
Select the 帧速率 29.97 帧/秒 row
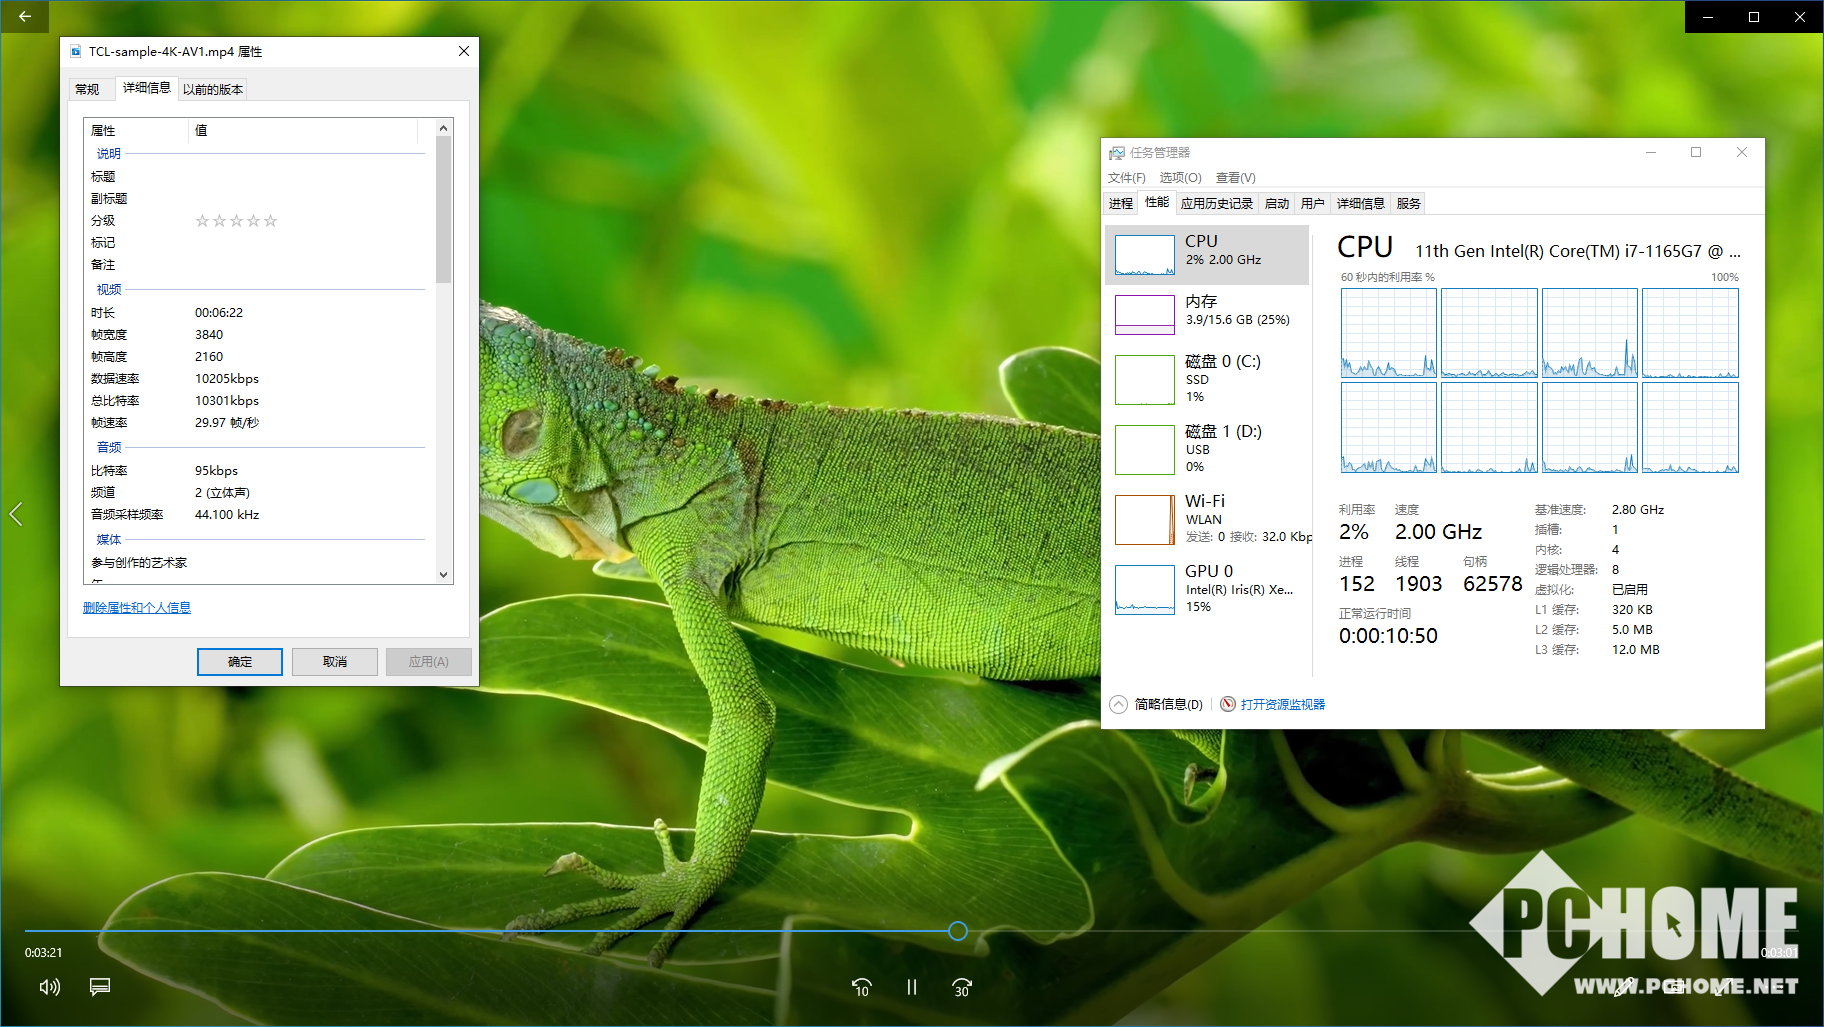click(x=258, y=423)
